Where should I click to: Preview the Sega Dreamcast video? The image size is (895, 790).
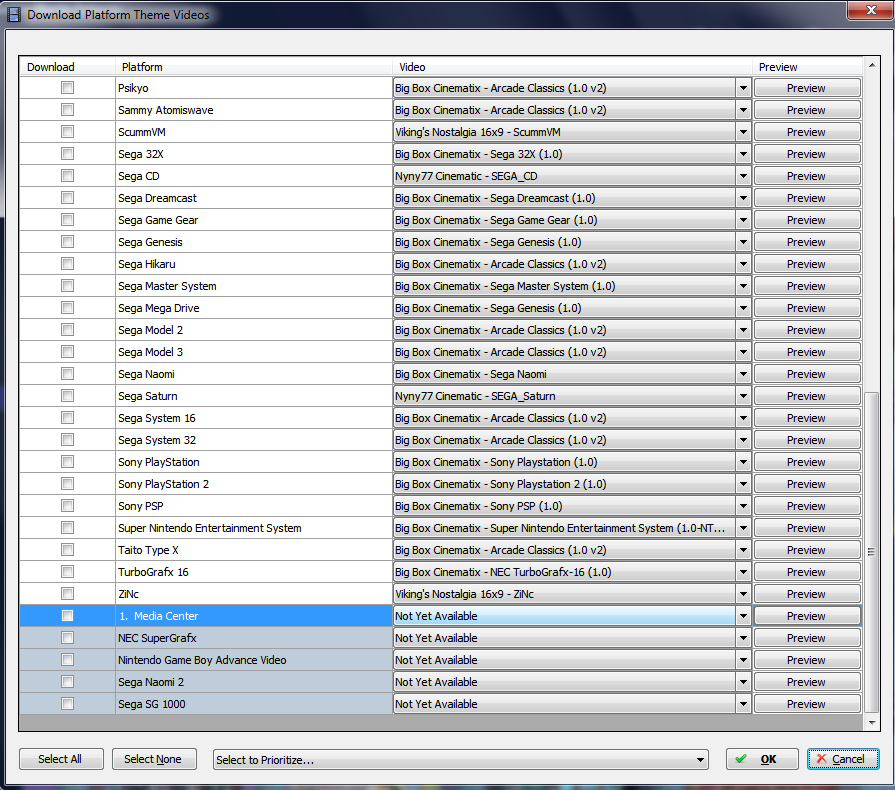click(x=807, y=198)
